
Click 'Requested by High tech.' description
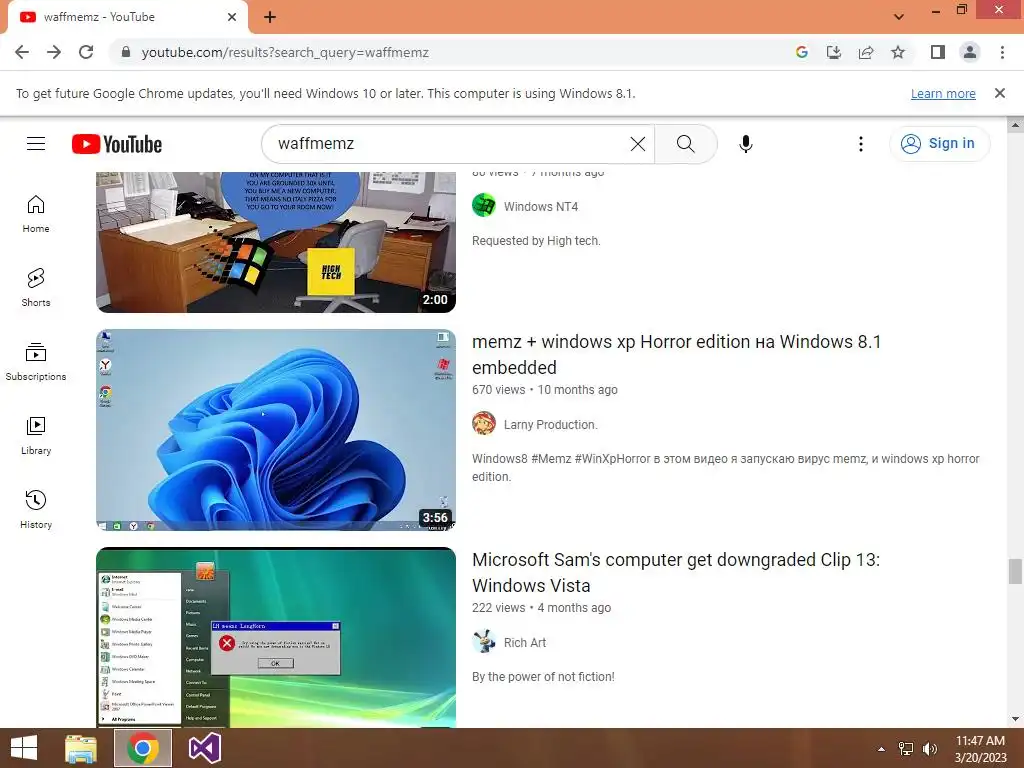pyautogui.click(x=536, y=241)
